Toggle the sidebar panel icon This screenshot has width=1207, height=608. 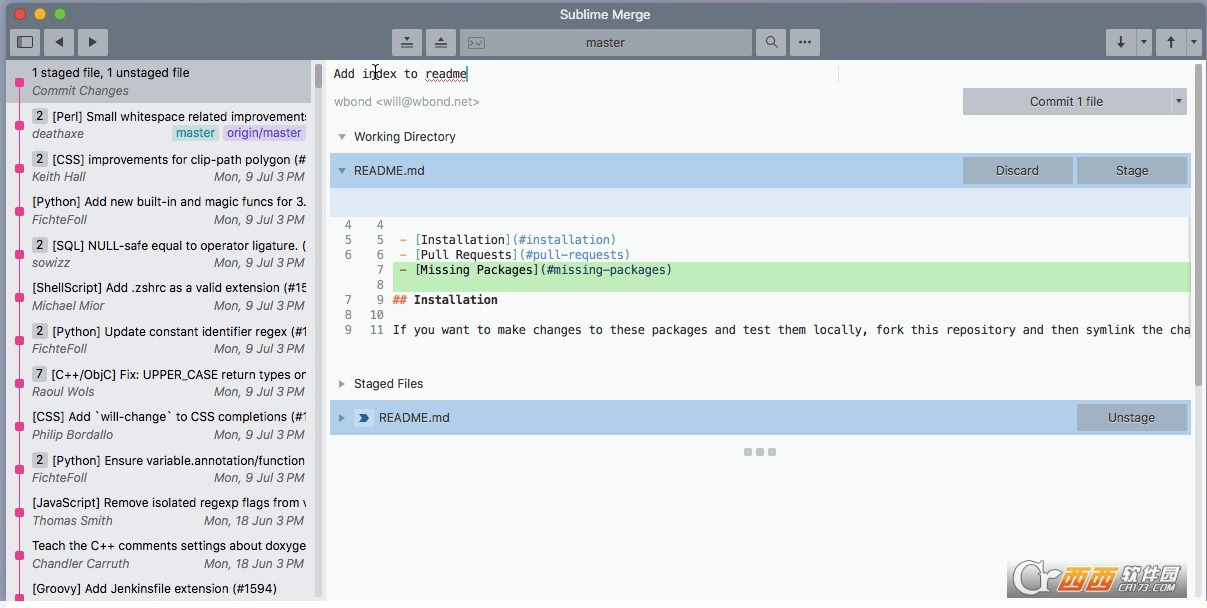point(26,42)
